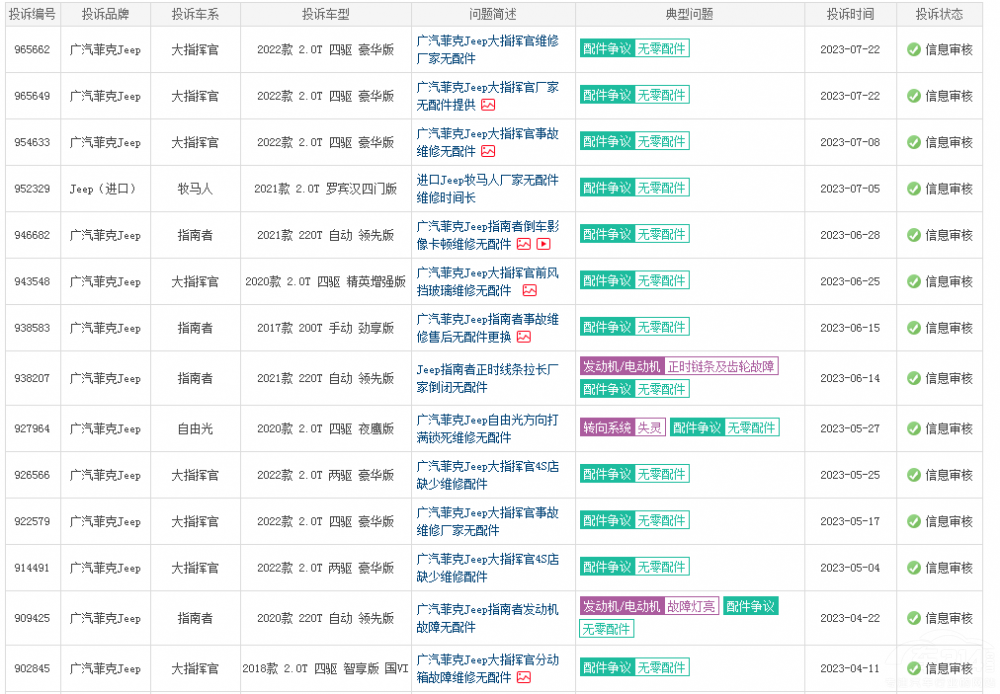This screenshot has height=694, width=1000.
Task: Click green check status icon for 965662
Action: (x=913, y=49)
